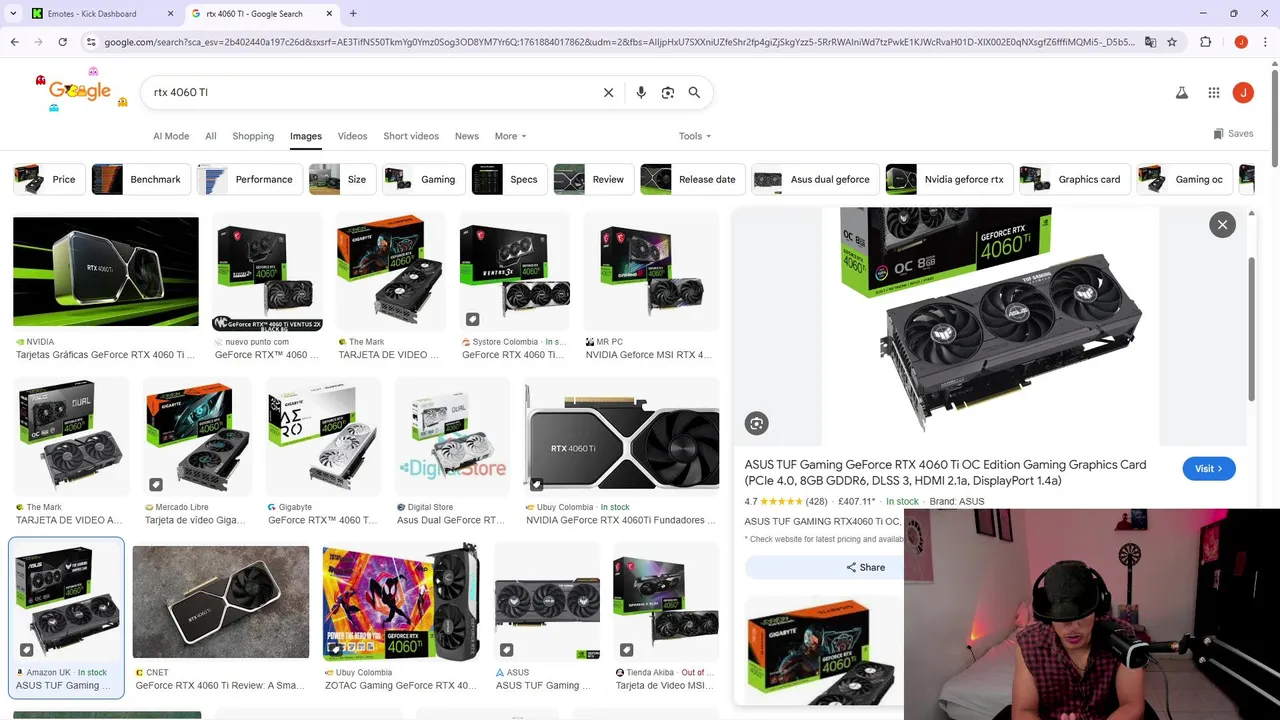
Task: Select the Release date filter chip
Action: [x=692, y=180]
